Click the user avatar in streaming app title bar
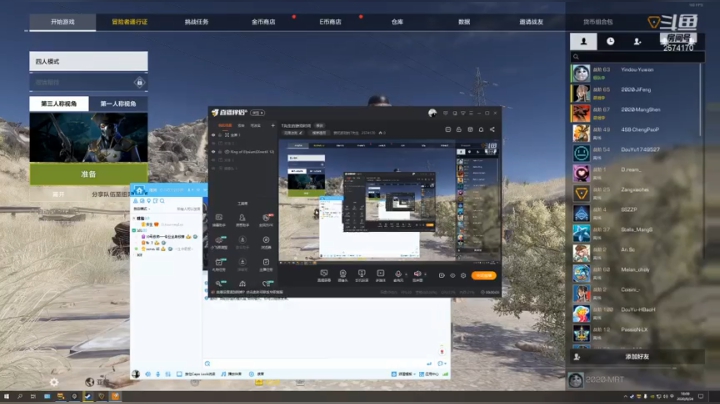 432,113
